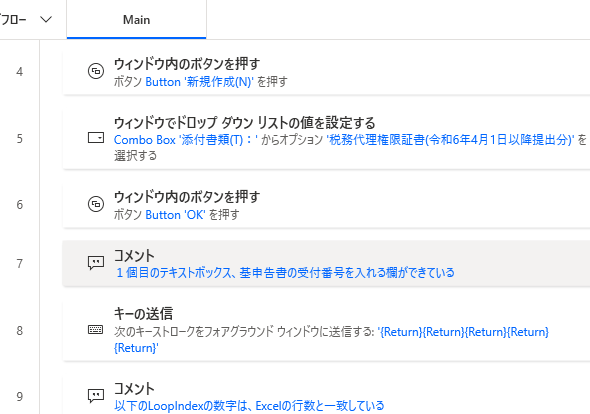Click the press-button icon on step 6
The height and width of the screenshot is (414, 590).
[x=96, y=204]
